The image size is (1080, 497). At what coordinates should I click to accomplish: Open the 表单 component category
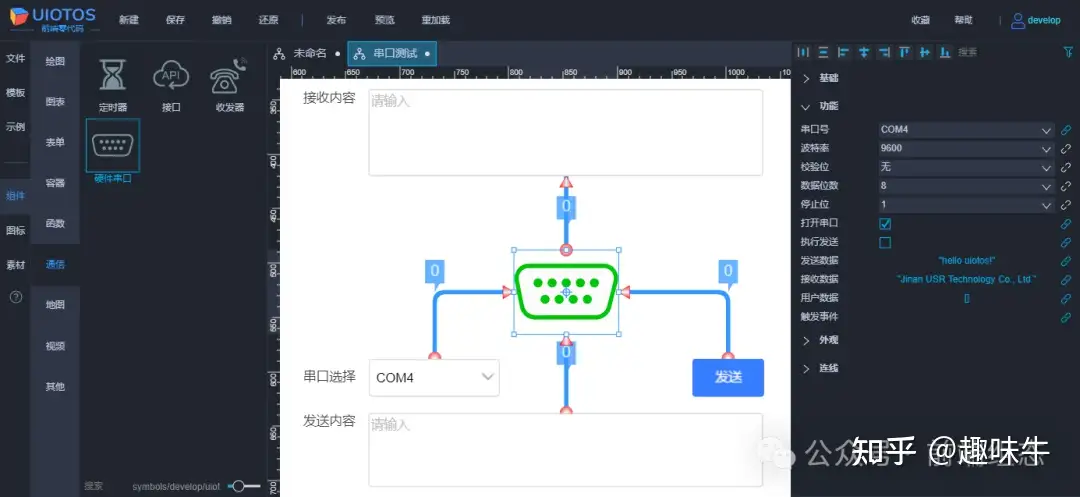(55, 142)
